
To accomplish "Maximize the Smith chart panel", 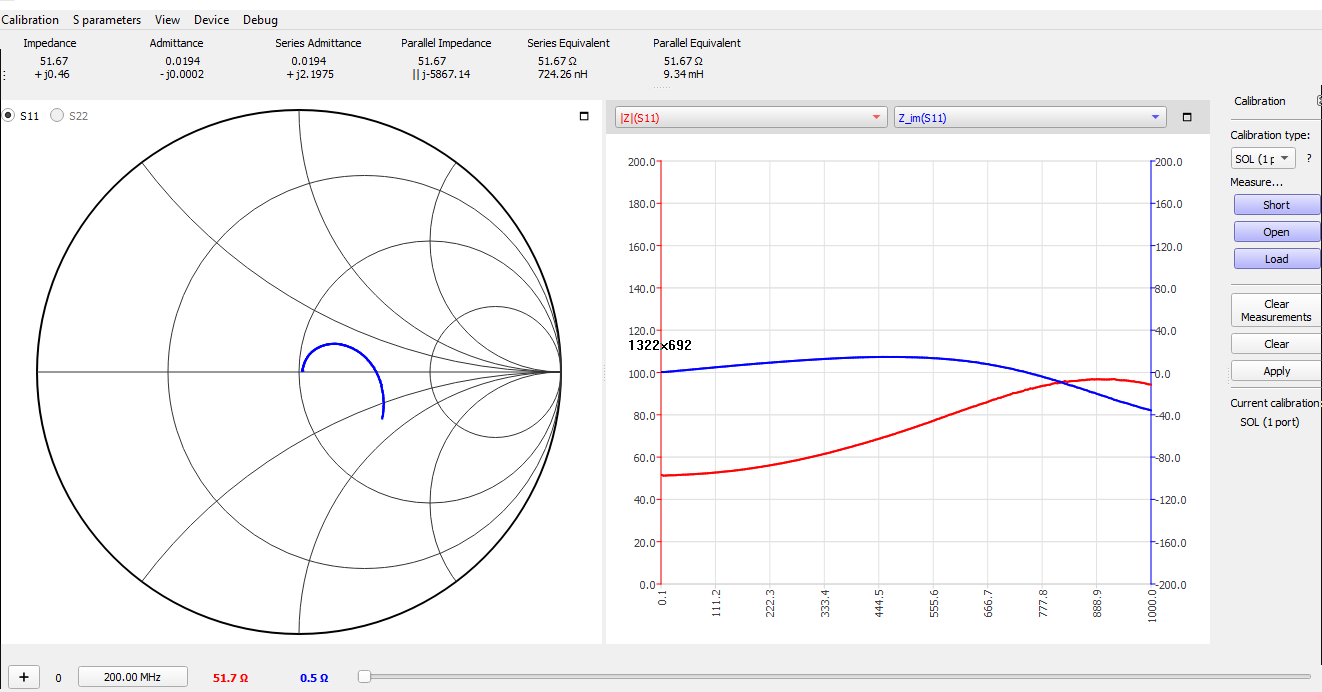I will (x=584, y=117).
